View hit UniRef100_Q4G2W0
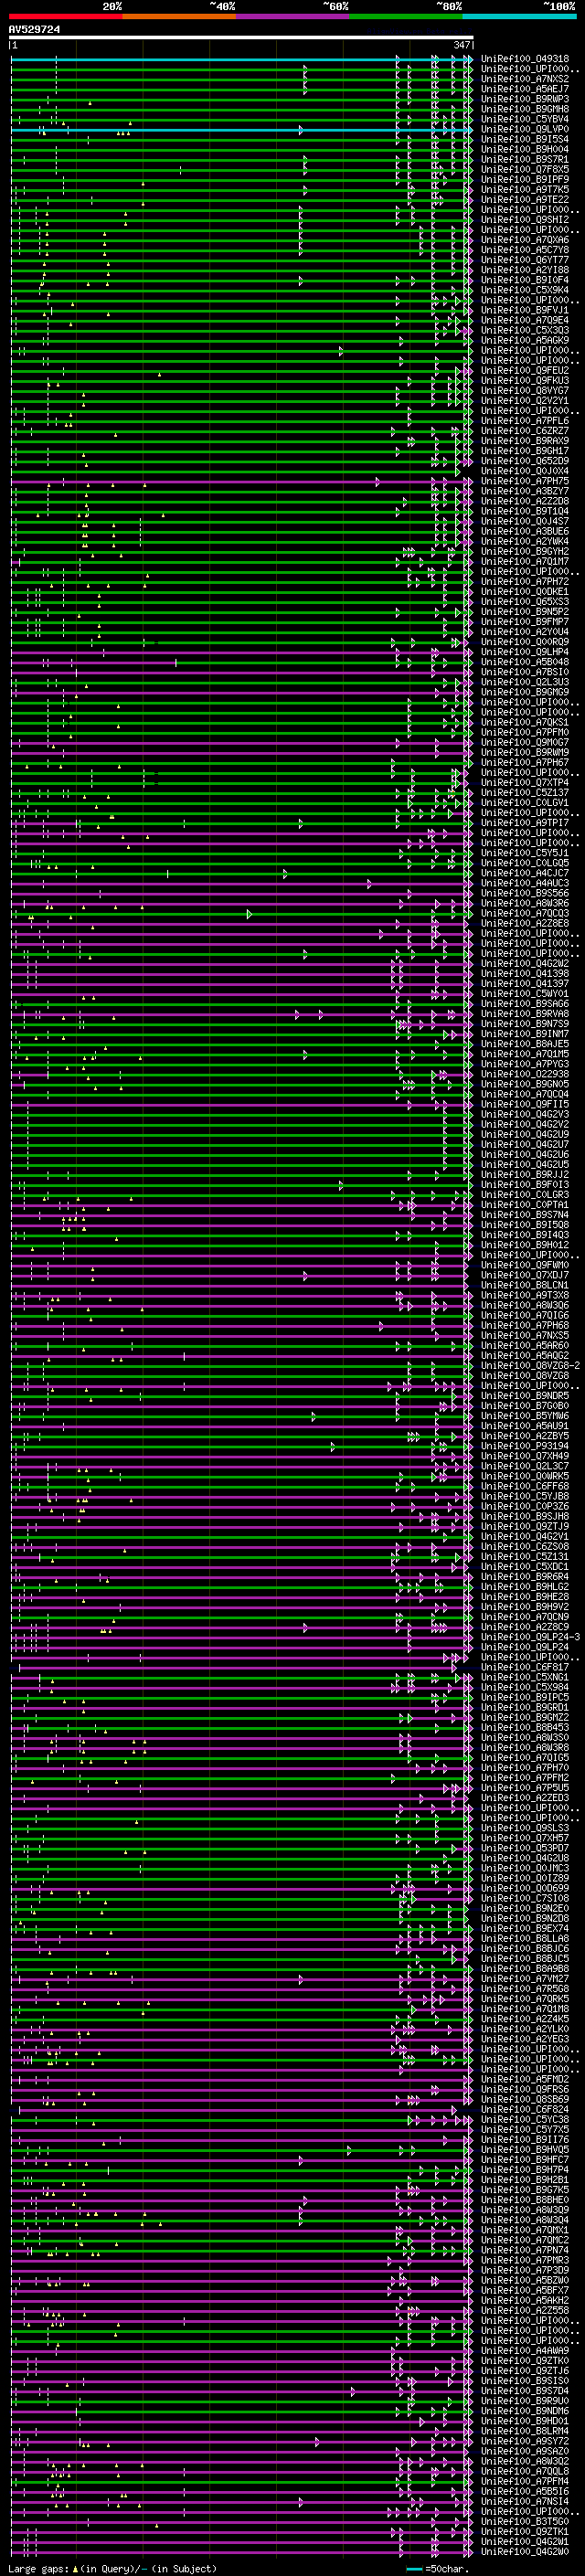This screenshot has width=585, height=2576. click(x=525, y=2552)
